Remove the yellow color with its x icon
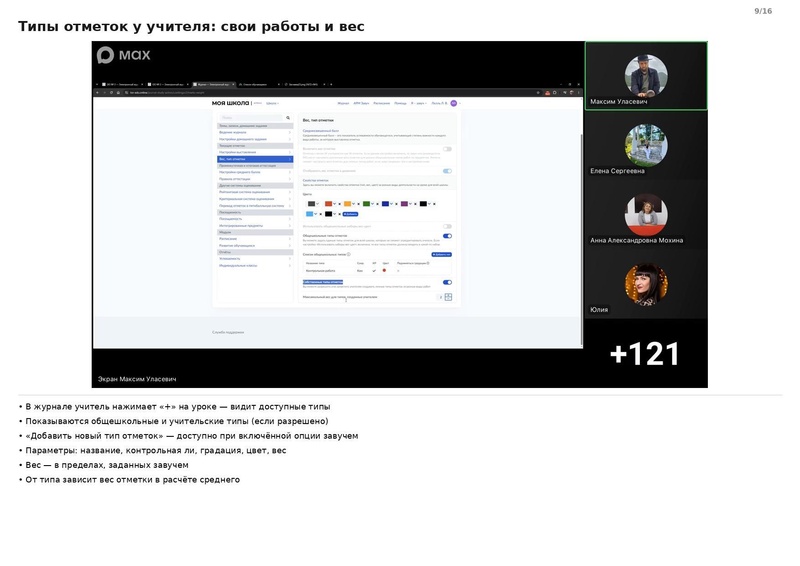 [358, 204]
